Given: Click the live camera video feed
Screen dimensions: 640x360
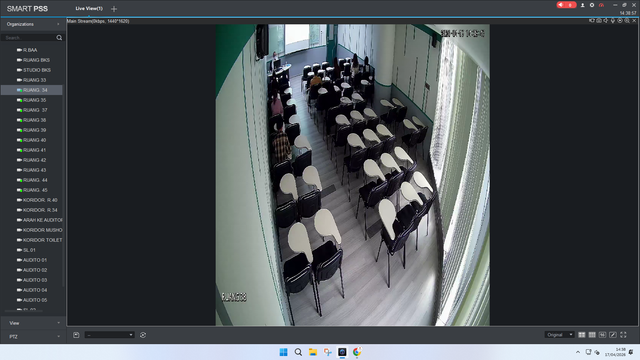Looking at the screenshot, I should pos(352,175).
